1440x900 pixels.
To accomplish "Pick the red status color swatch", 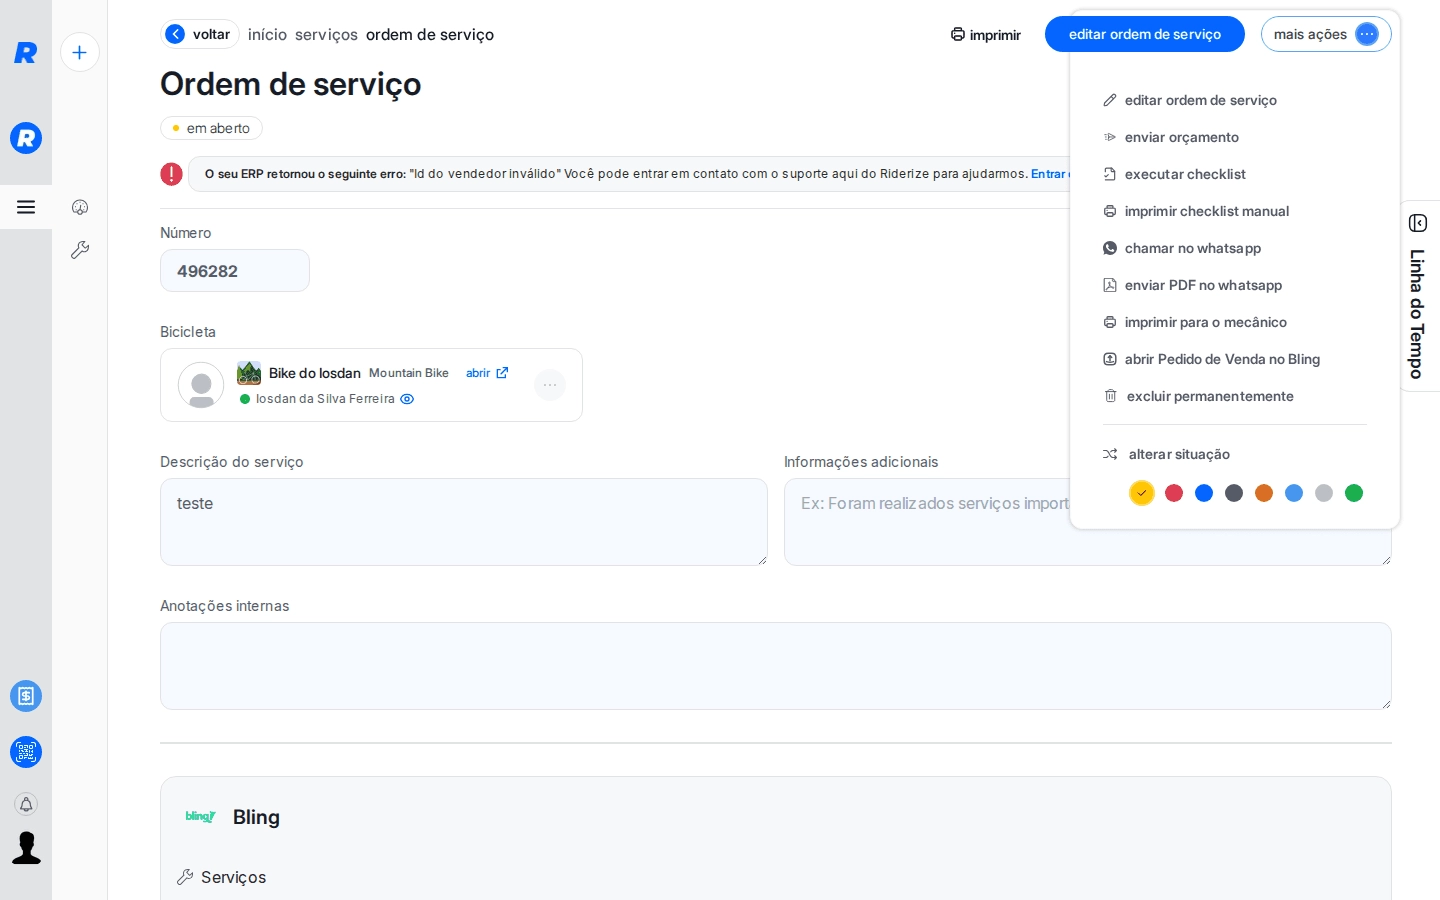I will coord(1174,493).
